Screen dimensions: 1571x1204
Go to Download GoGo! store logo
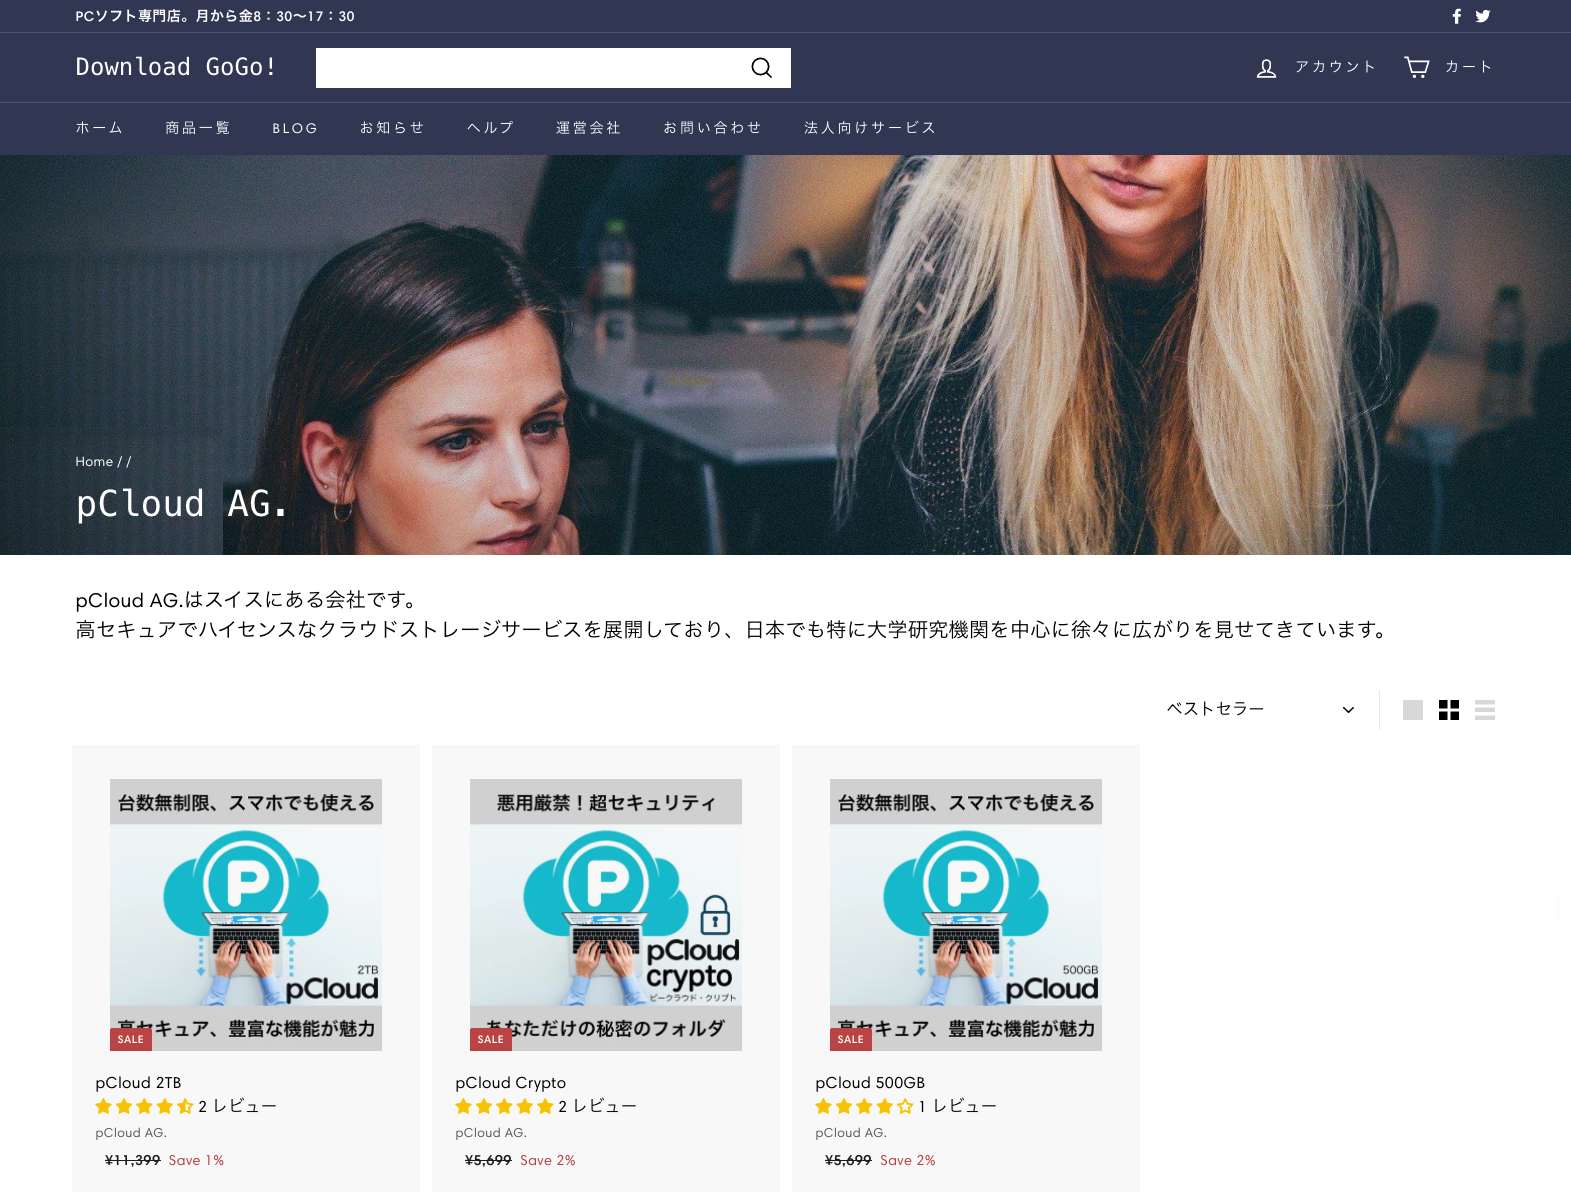(176, 67)
